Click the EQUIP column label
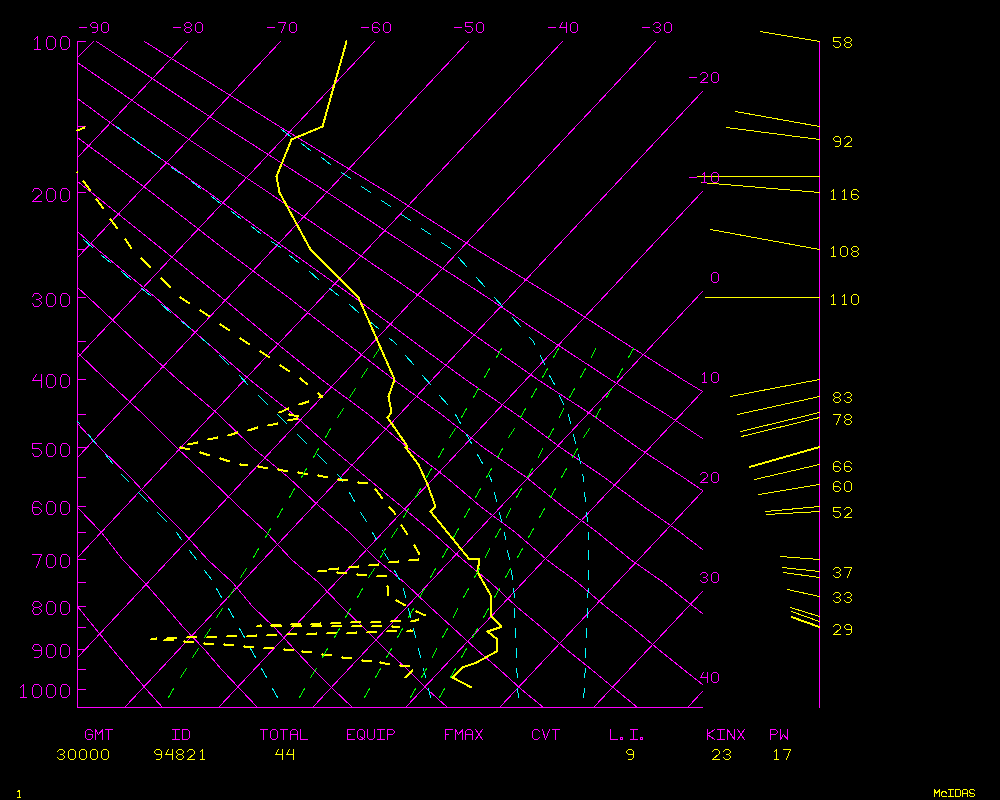Screen dimensions: 1000x800 click(371, 735)
